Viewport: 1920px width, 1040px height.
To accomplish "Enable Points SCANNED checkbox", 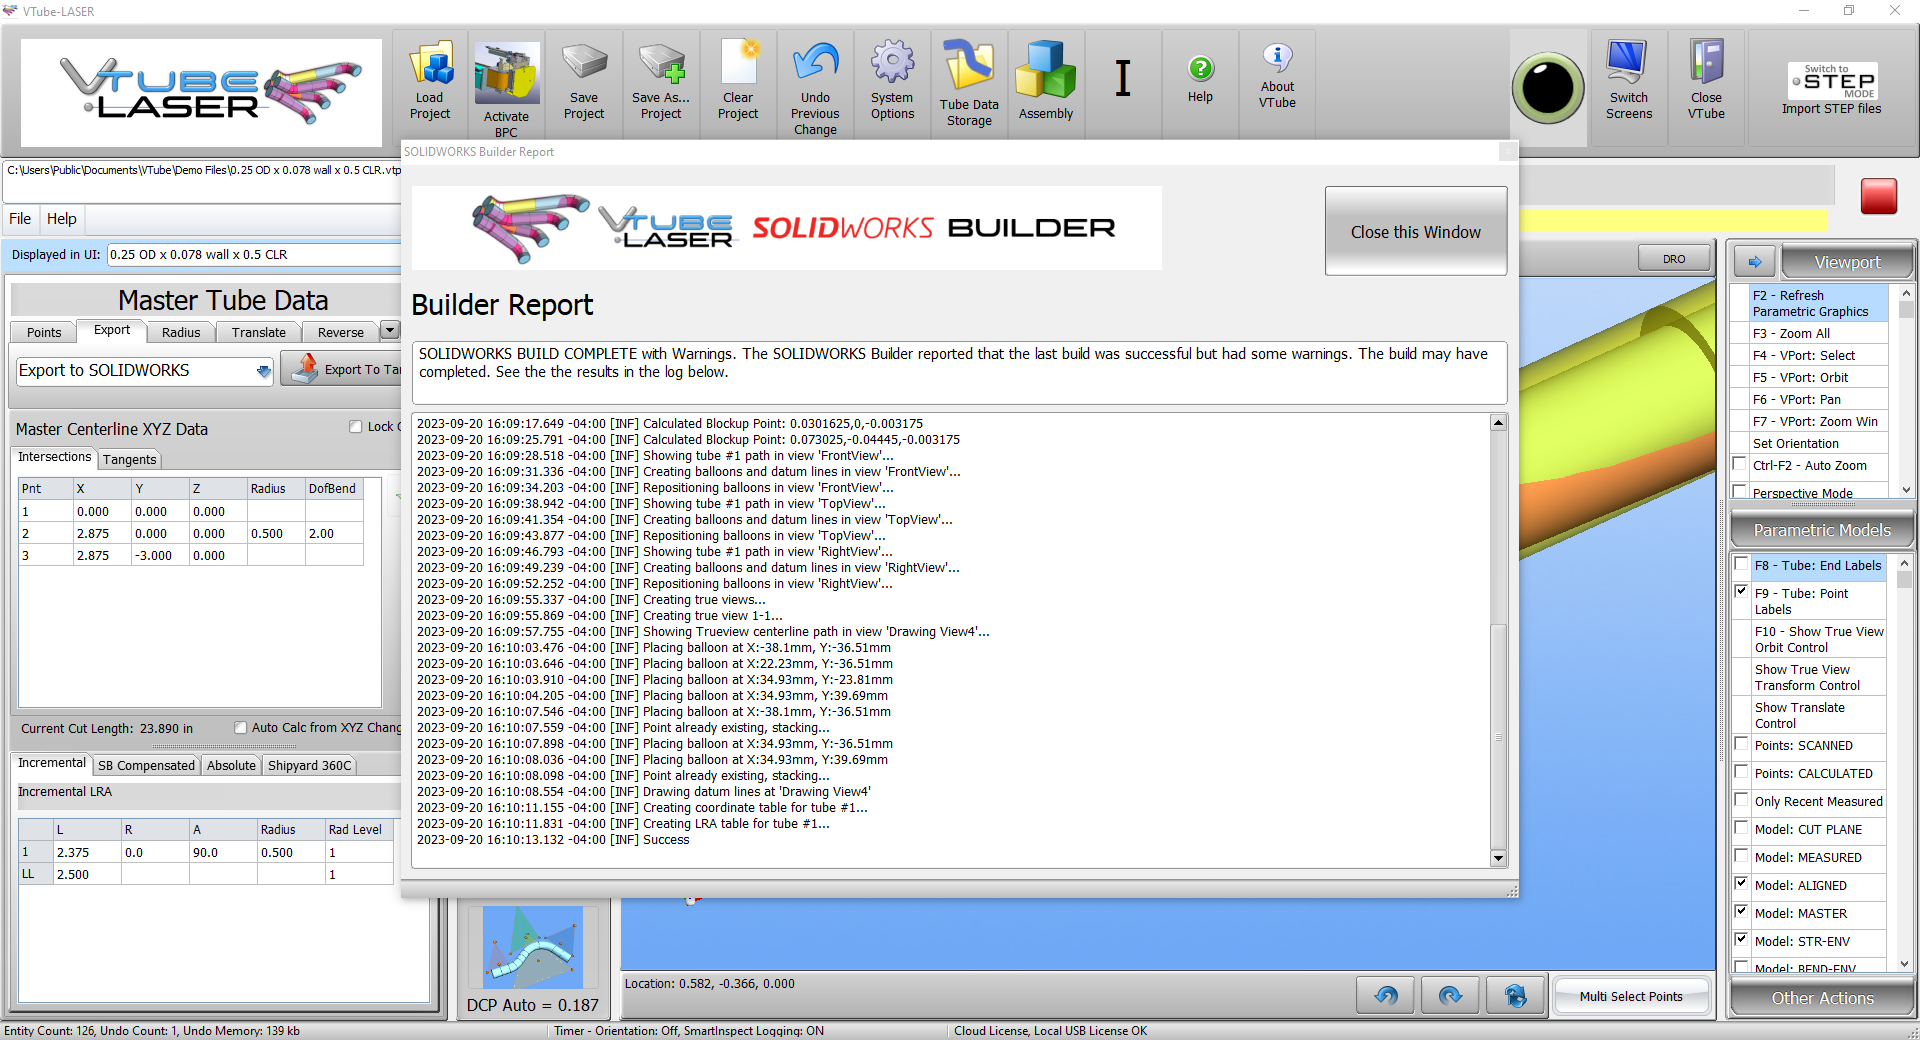I will tap(1741, 744).
